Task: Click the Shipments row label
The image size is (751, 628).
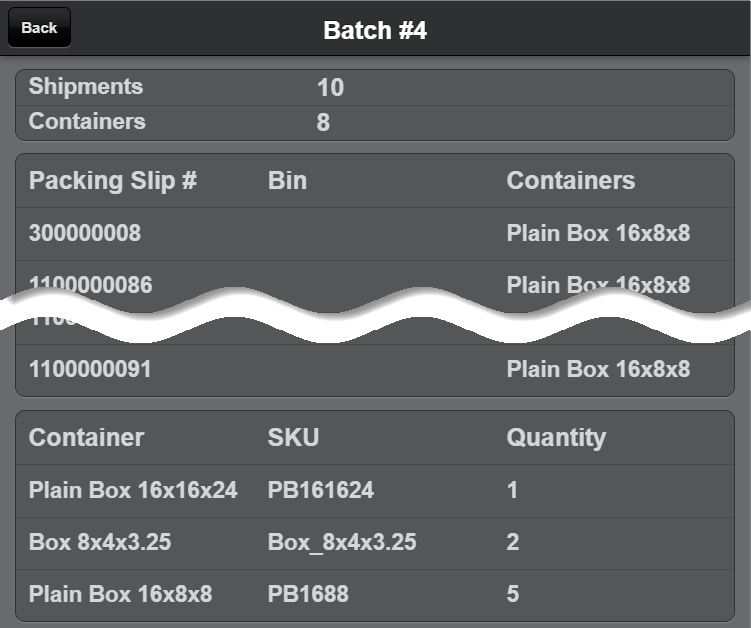Action: (86, 87)
